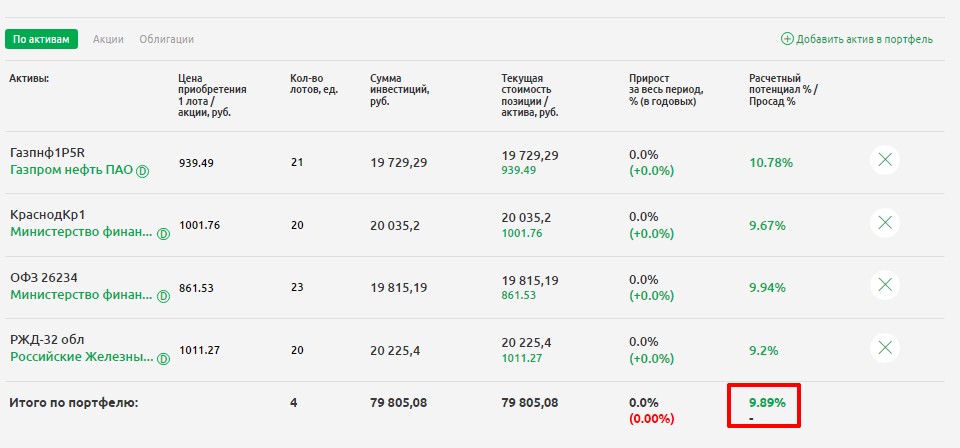960x448 pixels.
Task: Click Газпнф1P5R potential value 10.78%
Action: [x=771, y=162]
